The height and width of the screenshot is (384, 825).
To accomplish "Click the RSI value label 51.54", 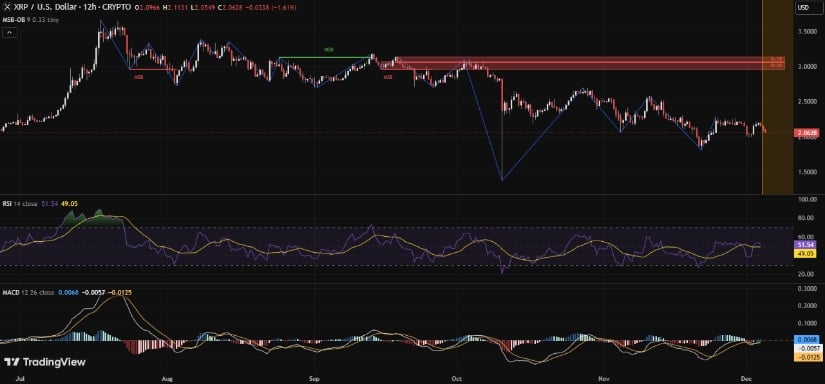I will pyautogui.click(x=804, y=245).
